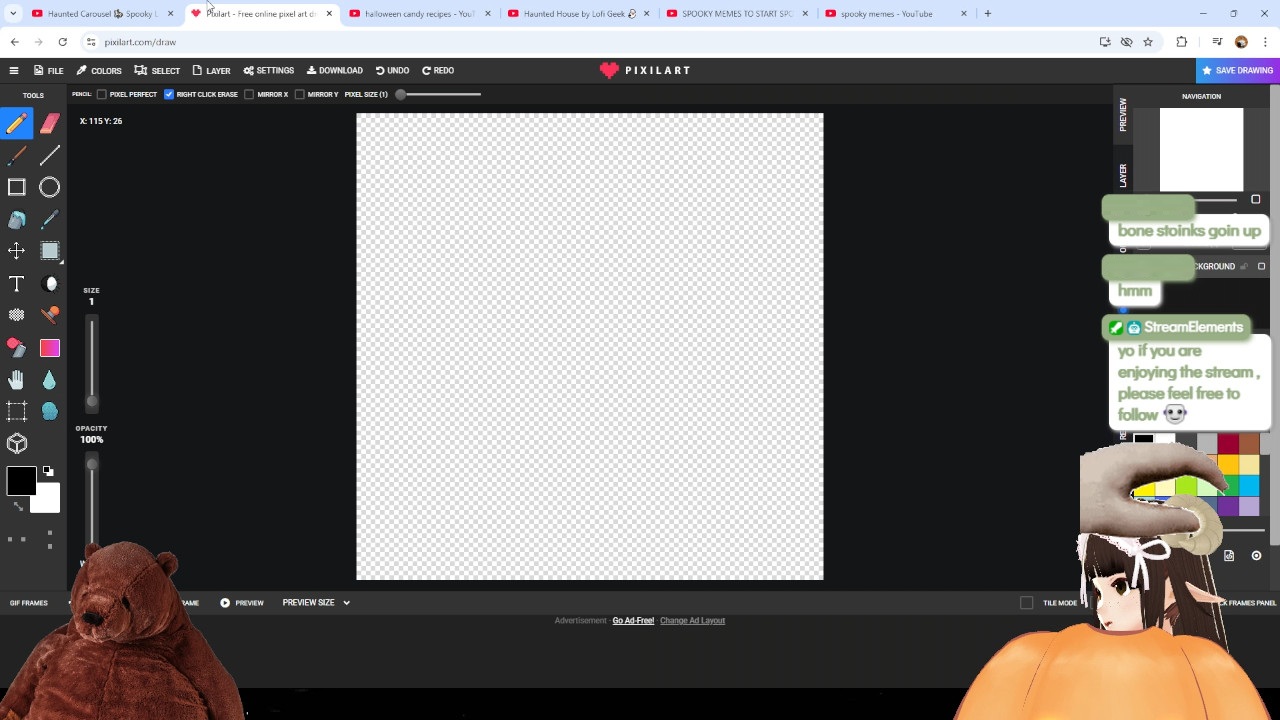Switch to the Haunted Carousel browser tab
Screen dimensions: 1280x720
[x=103, y=14]
